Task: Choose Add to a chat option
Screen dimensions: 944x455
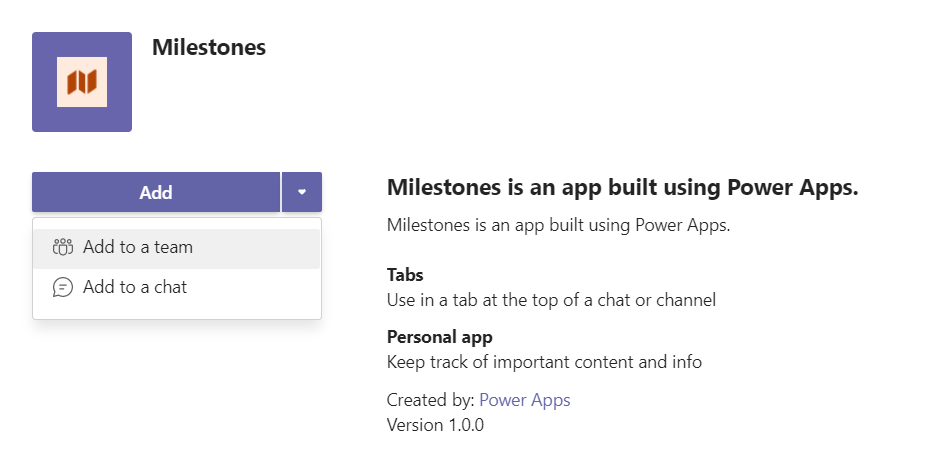Action: [135, 287]
